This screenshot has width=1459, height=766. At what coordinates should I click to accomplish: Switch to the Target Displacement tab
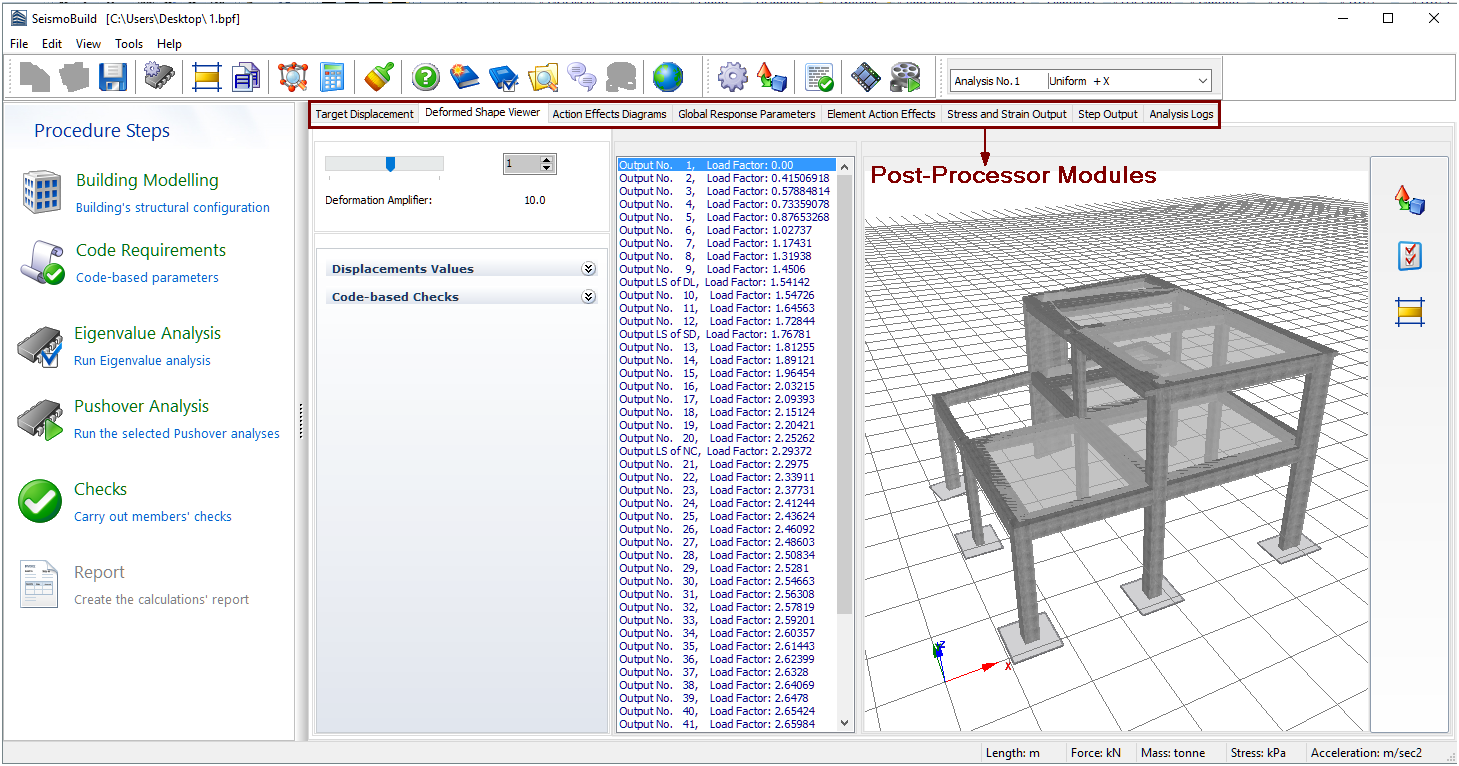click(x=364, y=114)
